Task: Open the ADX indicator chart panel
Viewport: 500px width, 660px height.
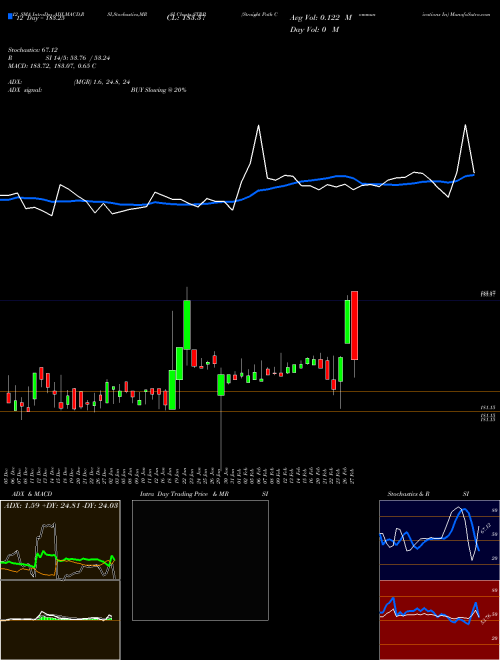Action: click(60, 540)
